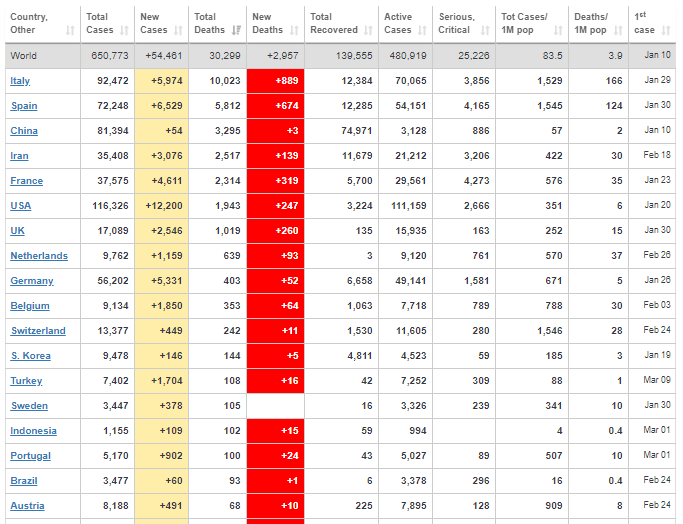Open the Iran country link
Image resolution: width=683 pixels, height=524 pixels.
pos(19,156)
